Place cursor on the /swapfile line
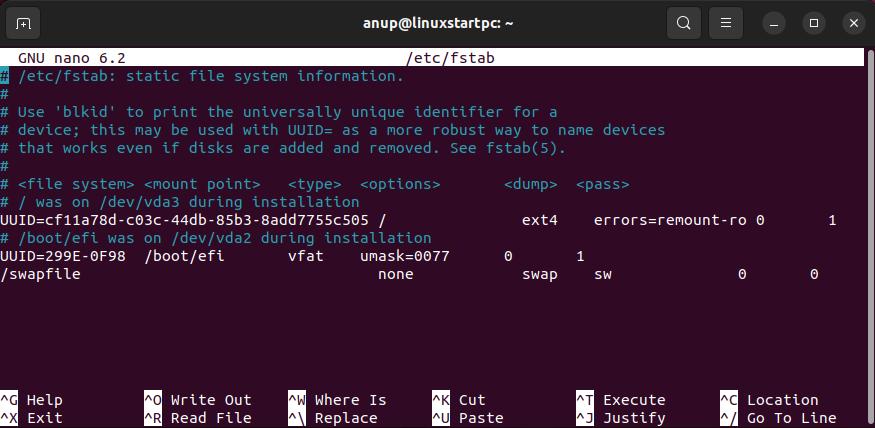 pyautogui.click(x=409, y=275)
